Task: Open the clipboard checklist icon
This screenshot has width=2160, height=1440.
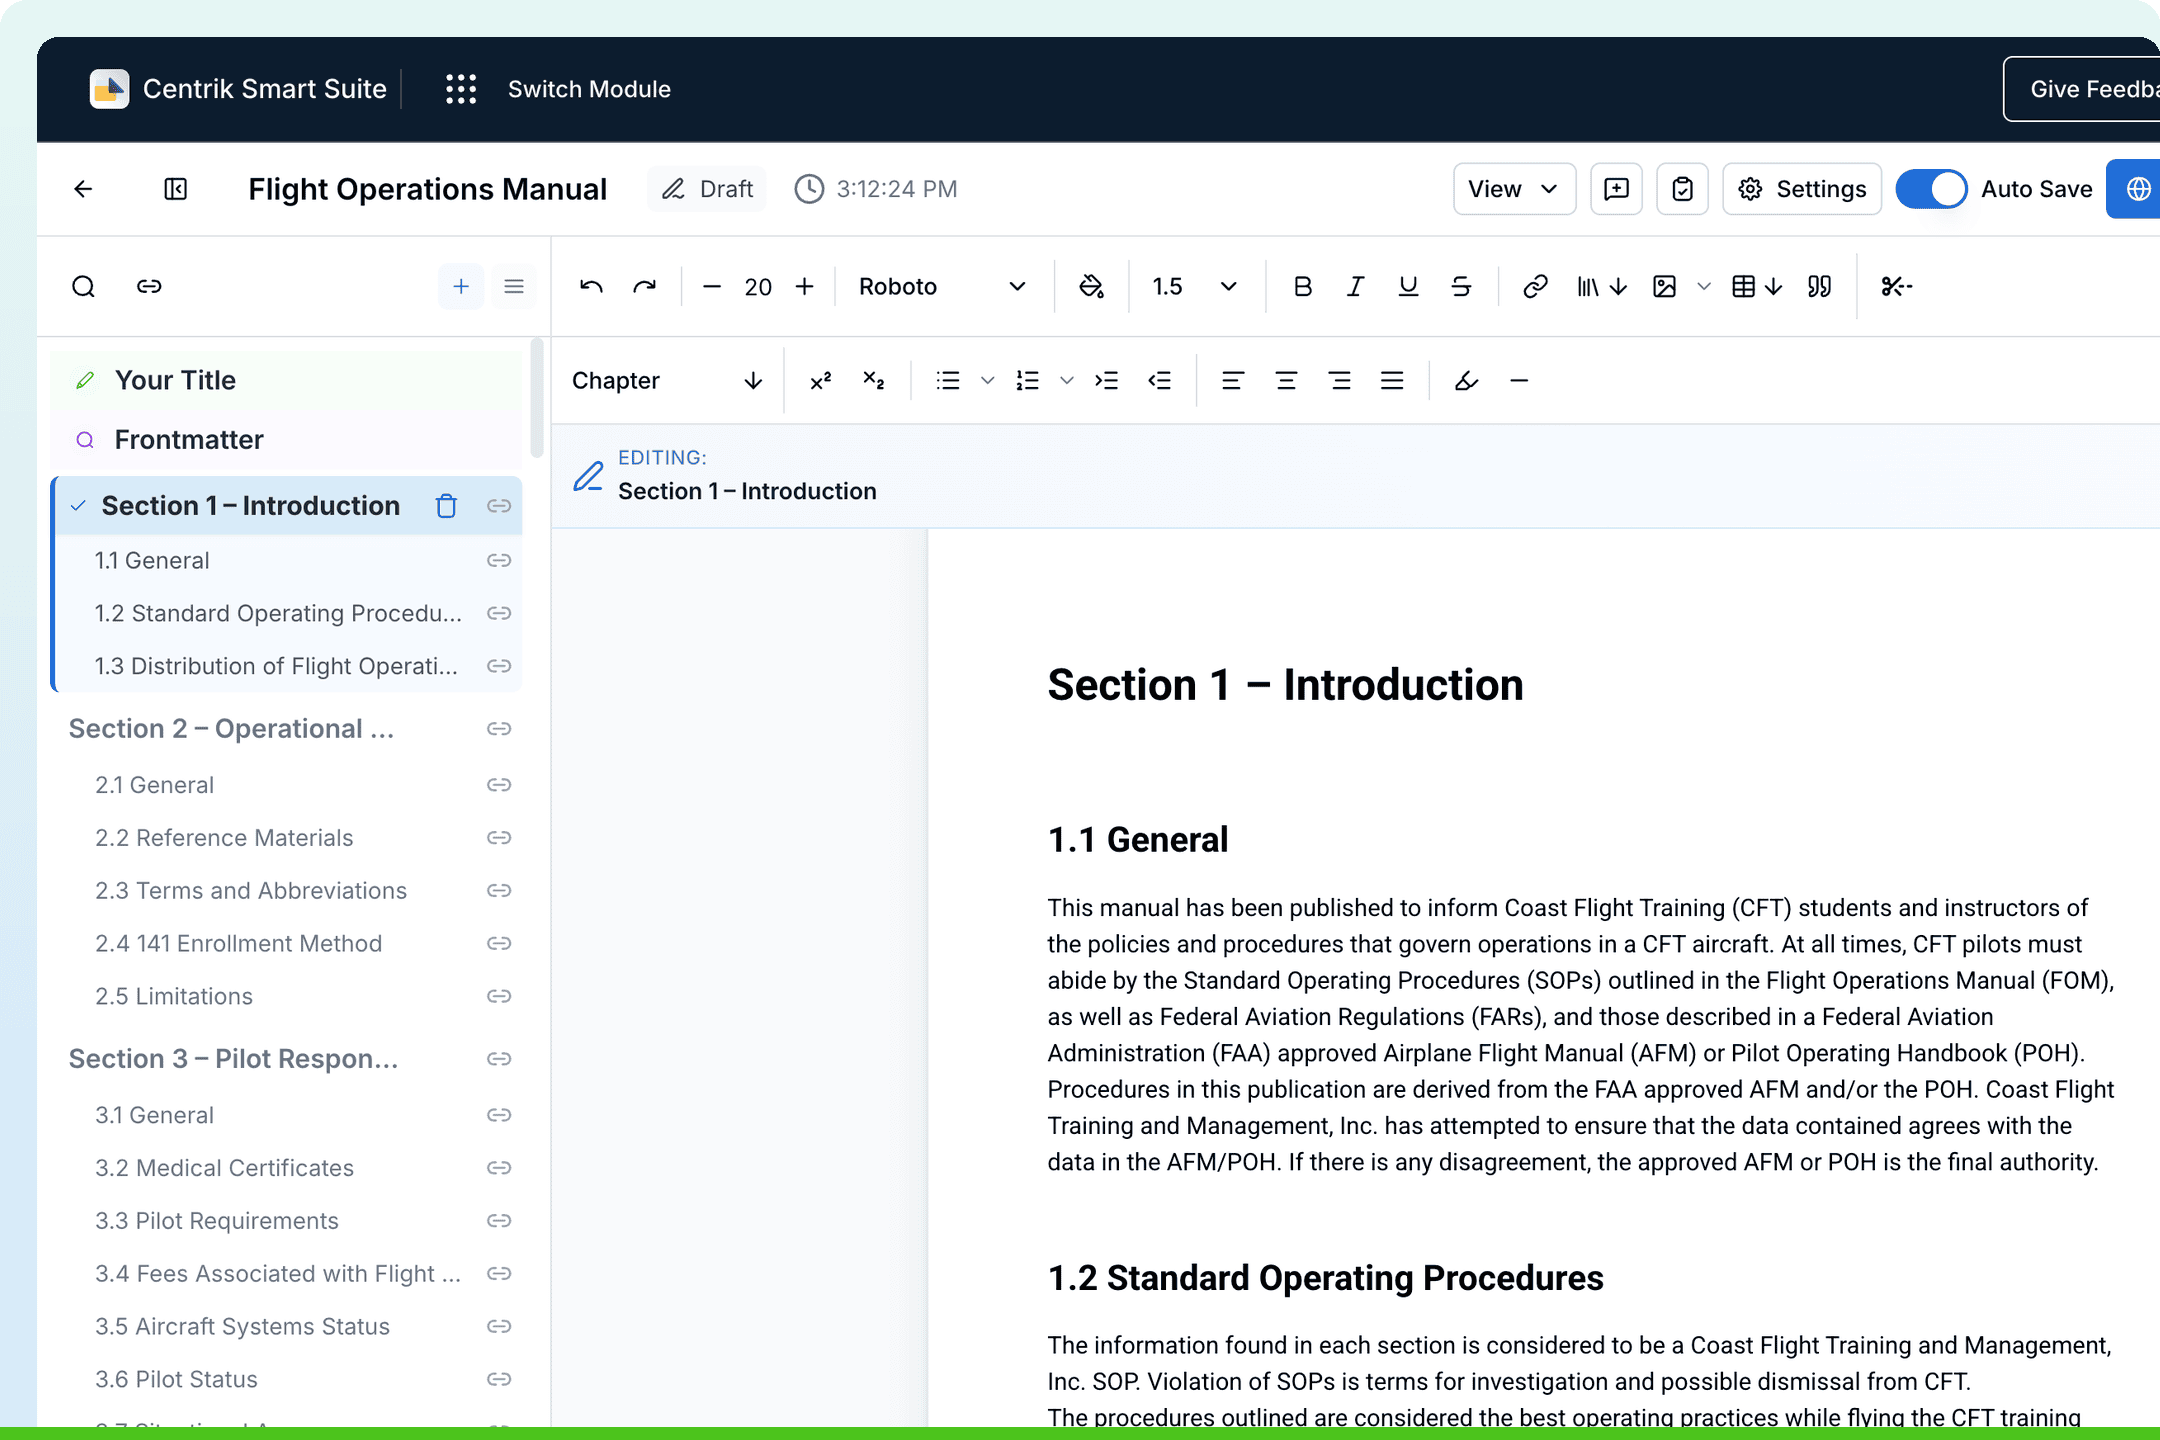Action: click(1682, 189)
